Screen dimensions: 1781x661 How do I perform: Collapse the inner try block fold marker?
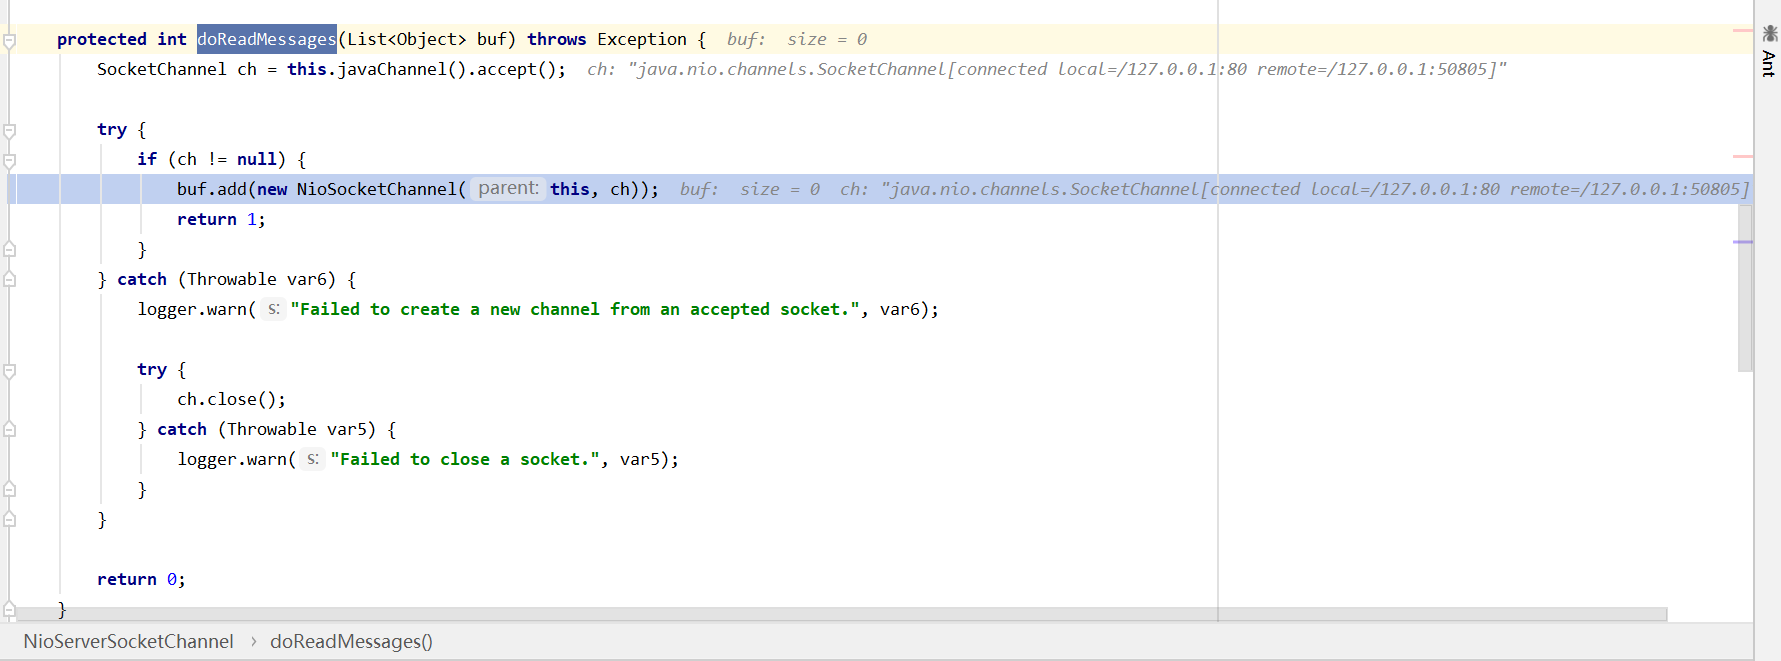(9, 371)
